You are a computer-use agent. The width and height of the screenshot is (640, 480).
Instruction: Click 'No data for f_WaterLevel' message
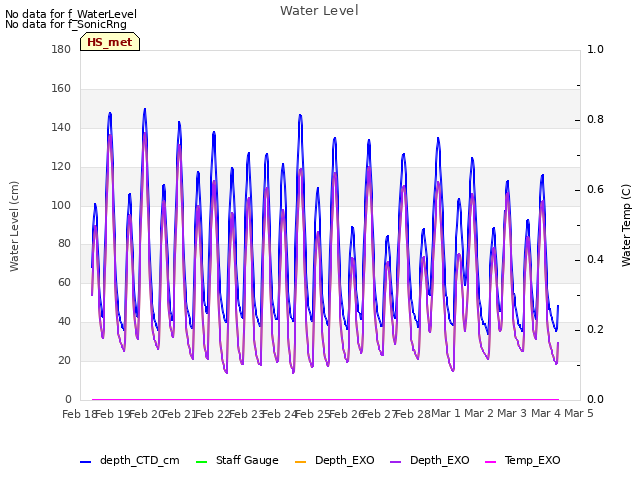tap(71, 14)
